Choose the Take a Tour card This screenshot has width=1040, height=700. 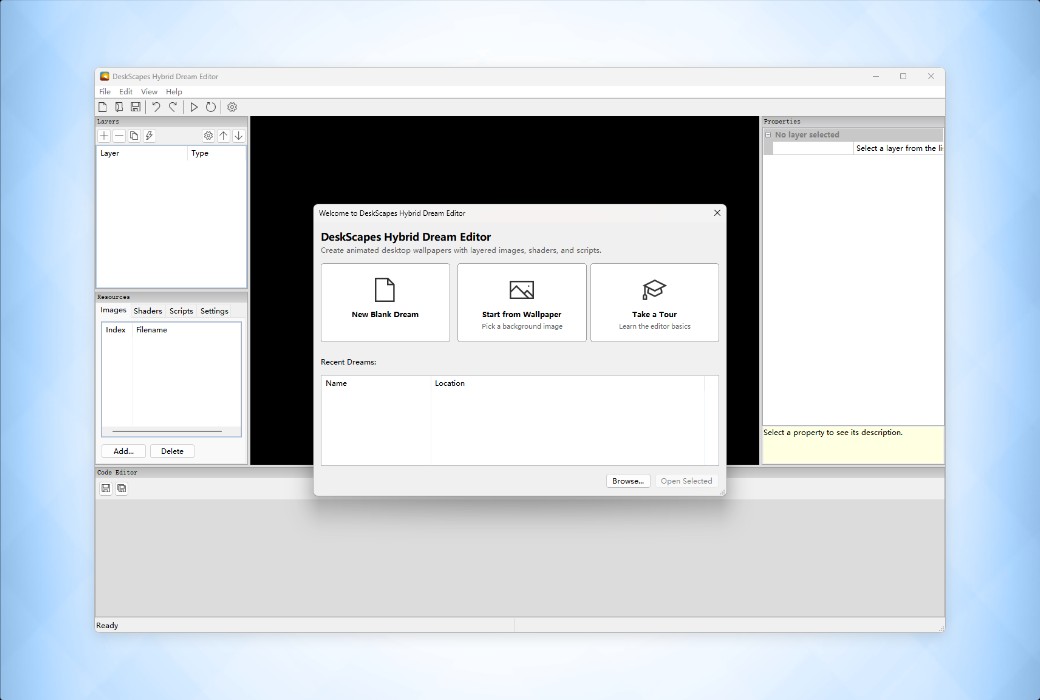tap(655, 303)
